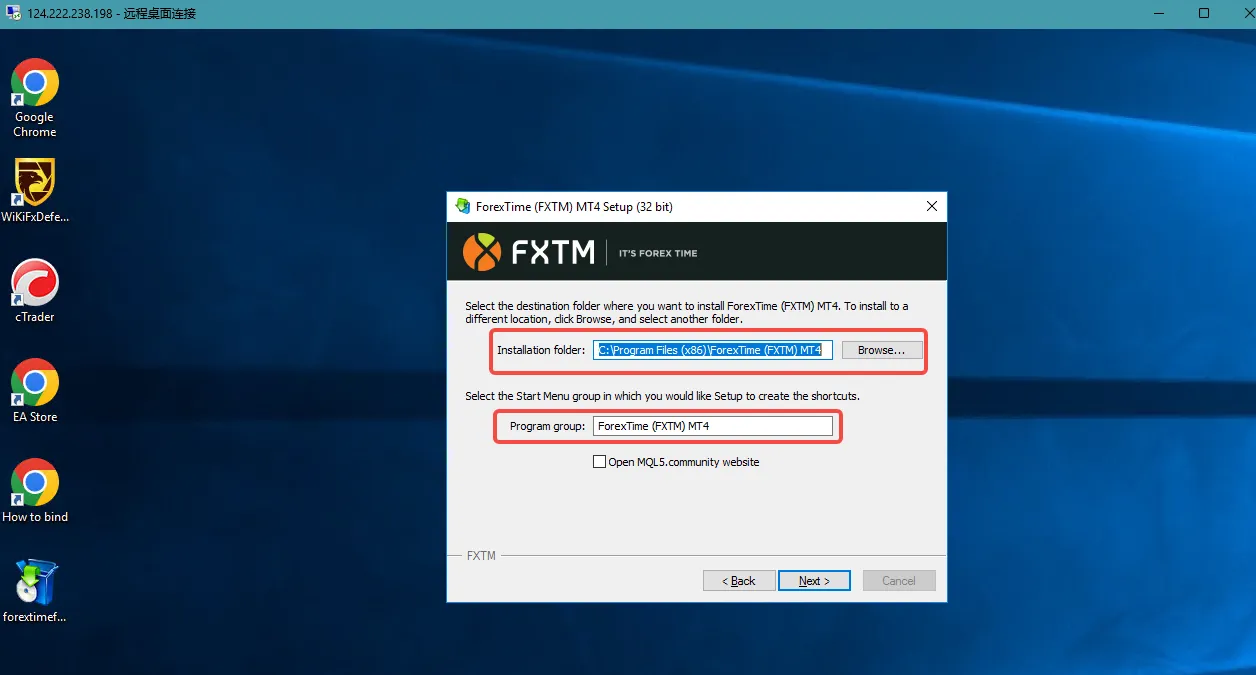Click the Browse... button
Viewport: 1256px width, 675px height.
[881, 350]
